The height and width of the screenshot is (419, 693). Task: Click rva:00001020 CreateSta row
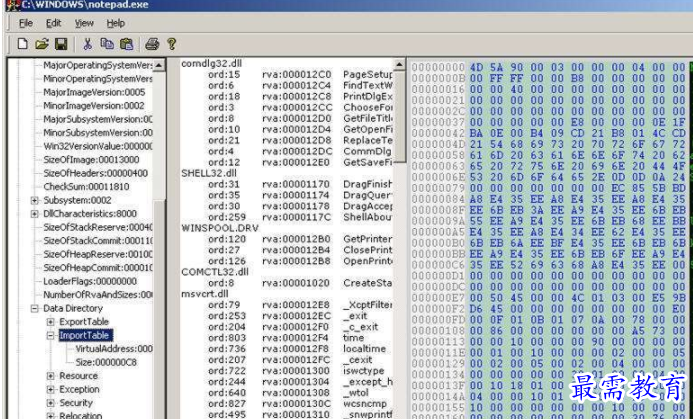pos(327,283)
